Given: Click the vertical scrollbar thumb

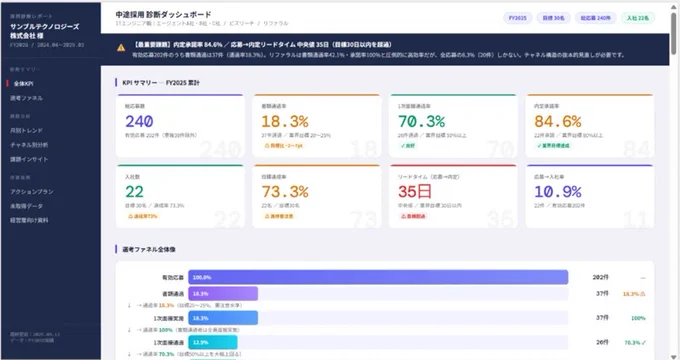Looking at the screenshot, I should [674, 33].
